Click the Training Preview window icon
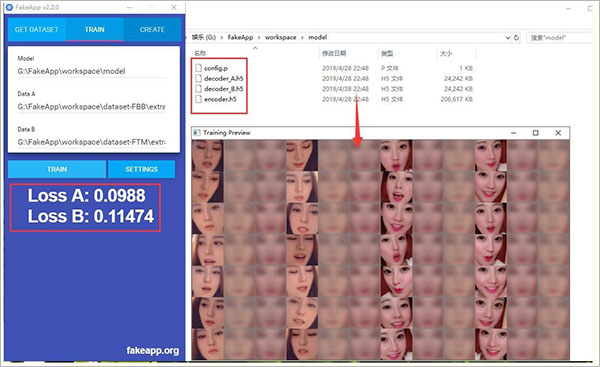Image resolution: width=600 pixels, height=367 pixels. coord(197,132)
